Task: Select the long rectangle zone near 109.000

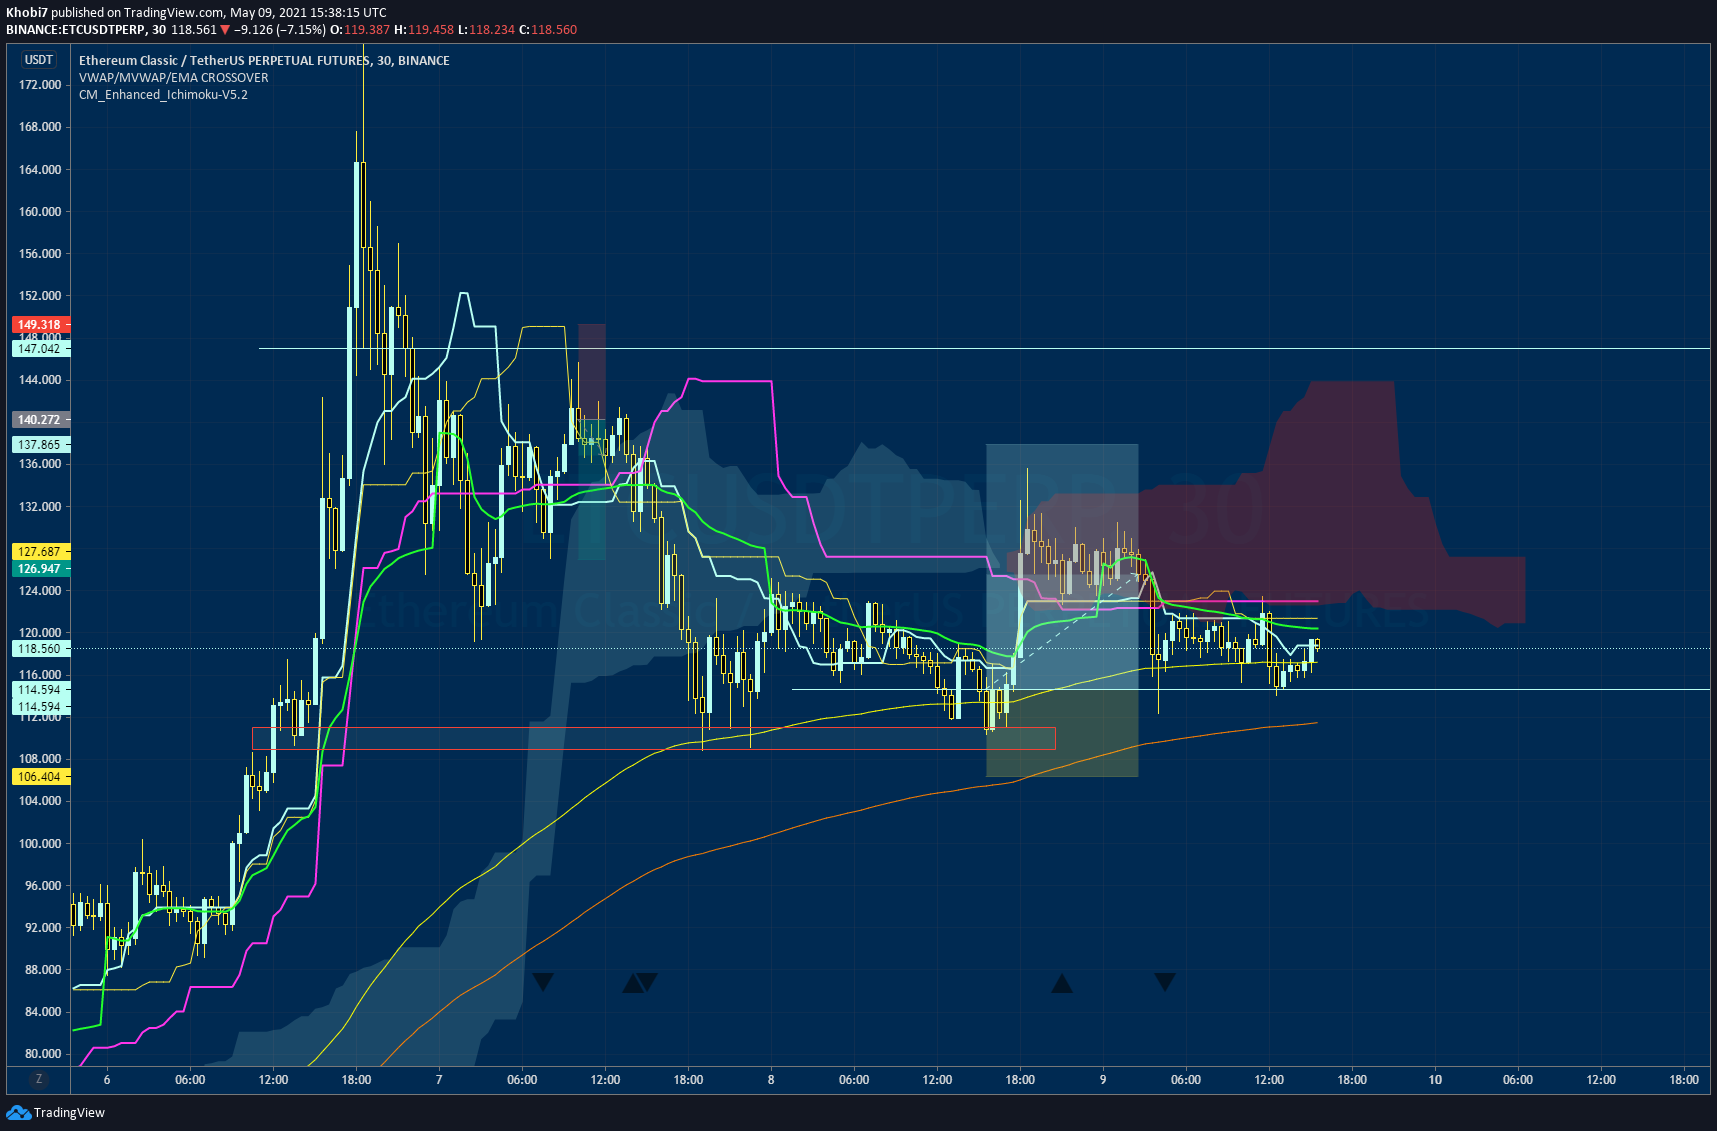Action: pyautogui.click(x=654, y=738)
